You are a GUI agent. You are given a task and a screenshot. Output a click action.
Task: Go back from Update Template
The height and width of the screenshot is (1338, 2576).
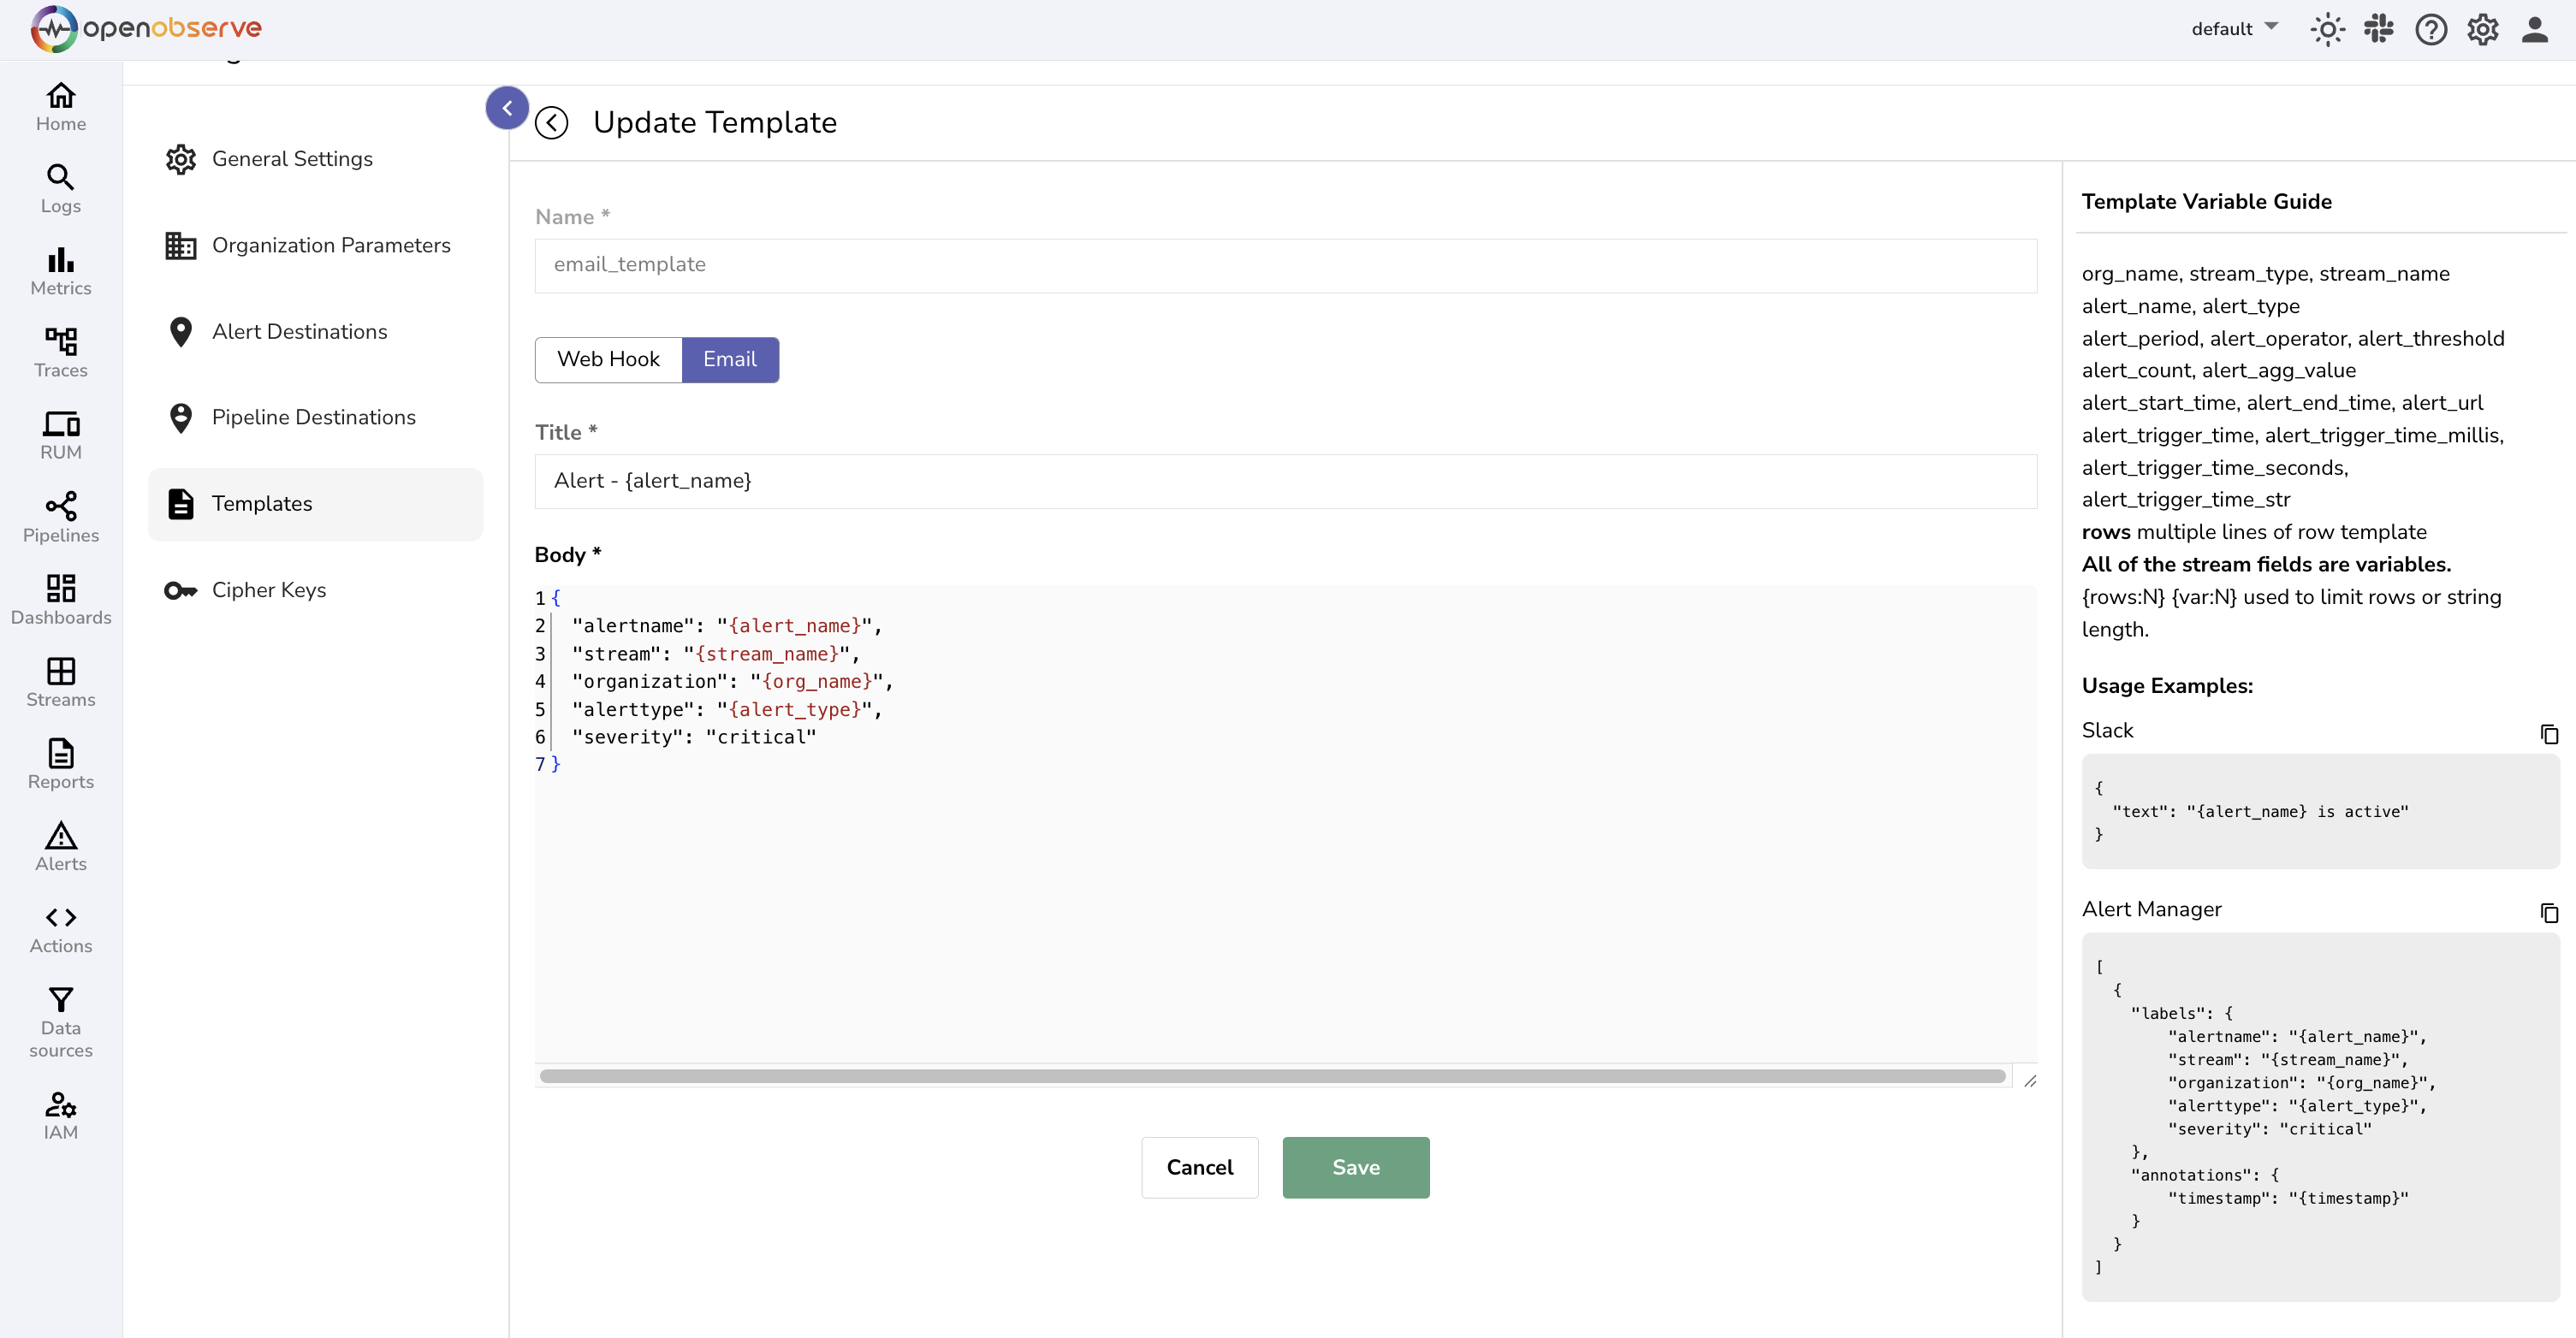pos(552,123)
